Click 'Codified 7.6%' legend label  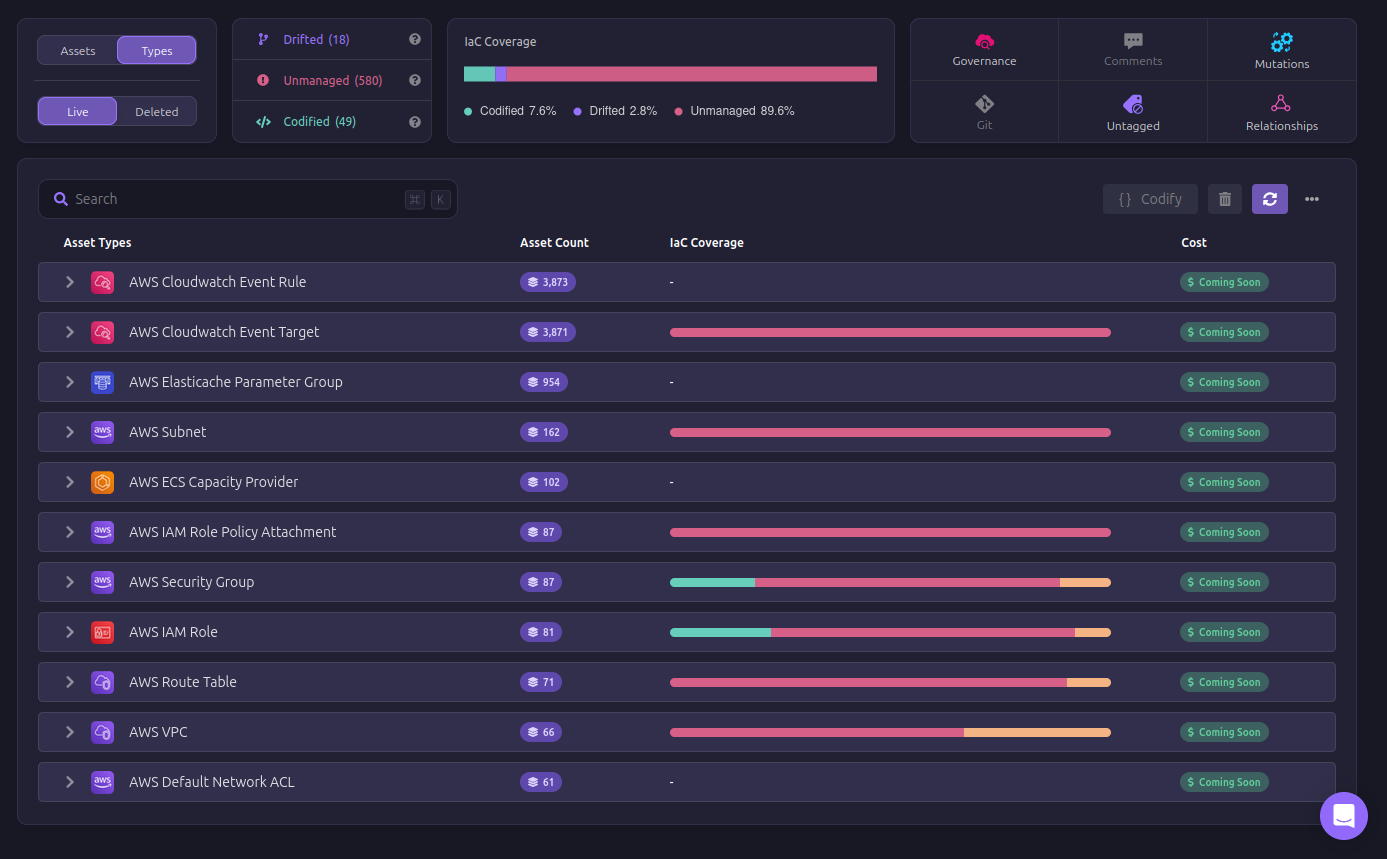pyautogui.click(x=518, y=111)
